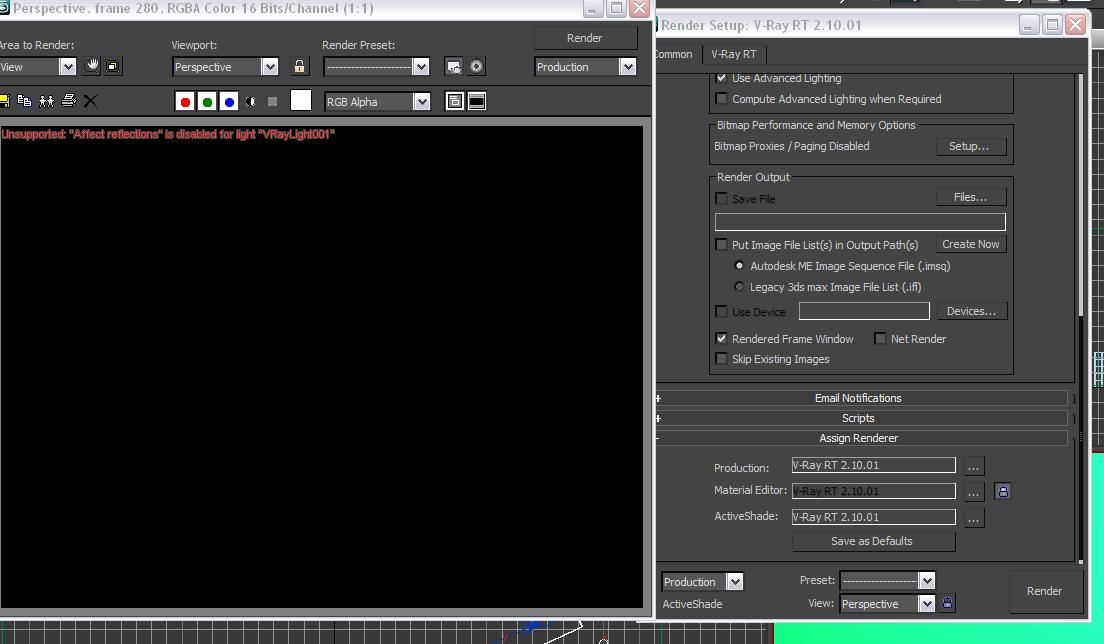Click the Print Image icon

pyautogui.click(x=68, y=101)
